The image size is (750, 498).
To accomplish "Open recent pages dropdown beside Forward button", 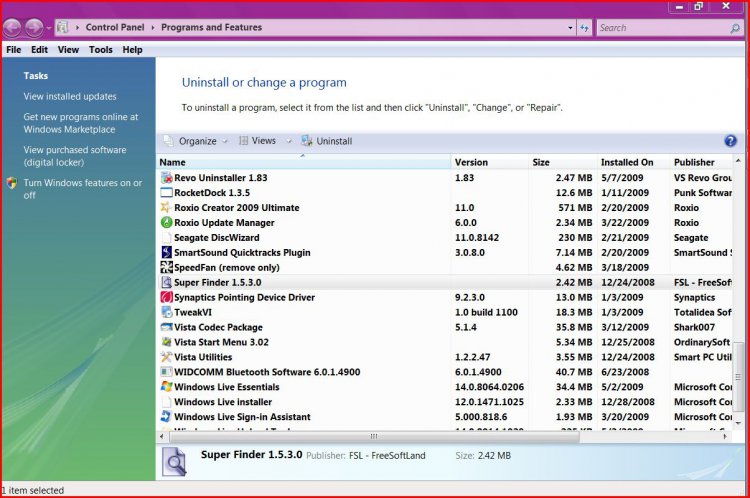I will coord(48,28).
